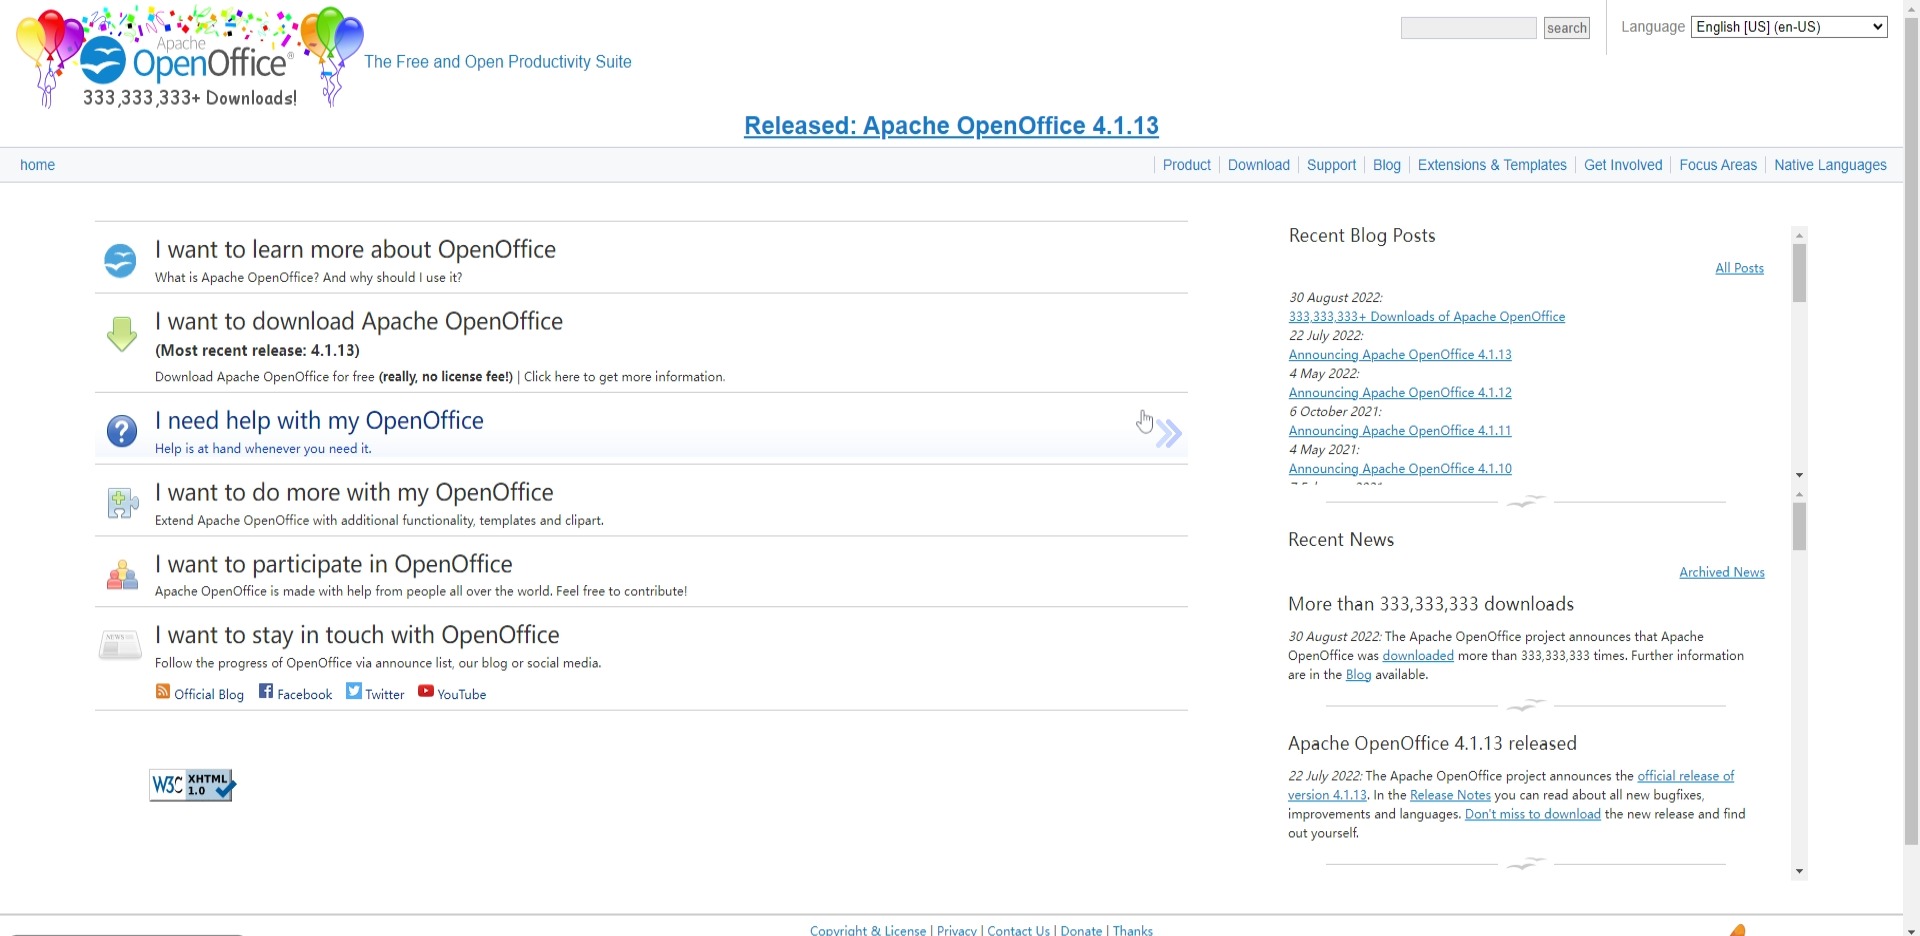Open the Support menu
Image resolution: width=1920 pixels, height=936 pixels.
[1331, 165]
